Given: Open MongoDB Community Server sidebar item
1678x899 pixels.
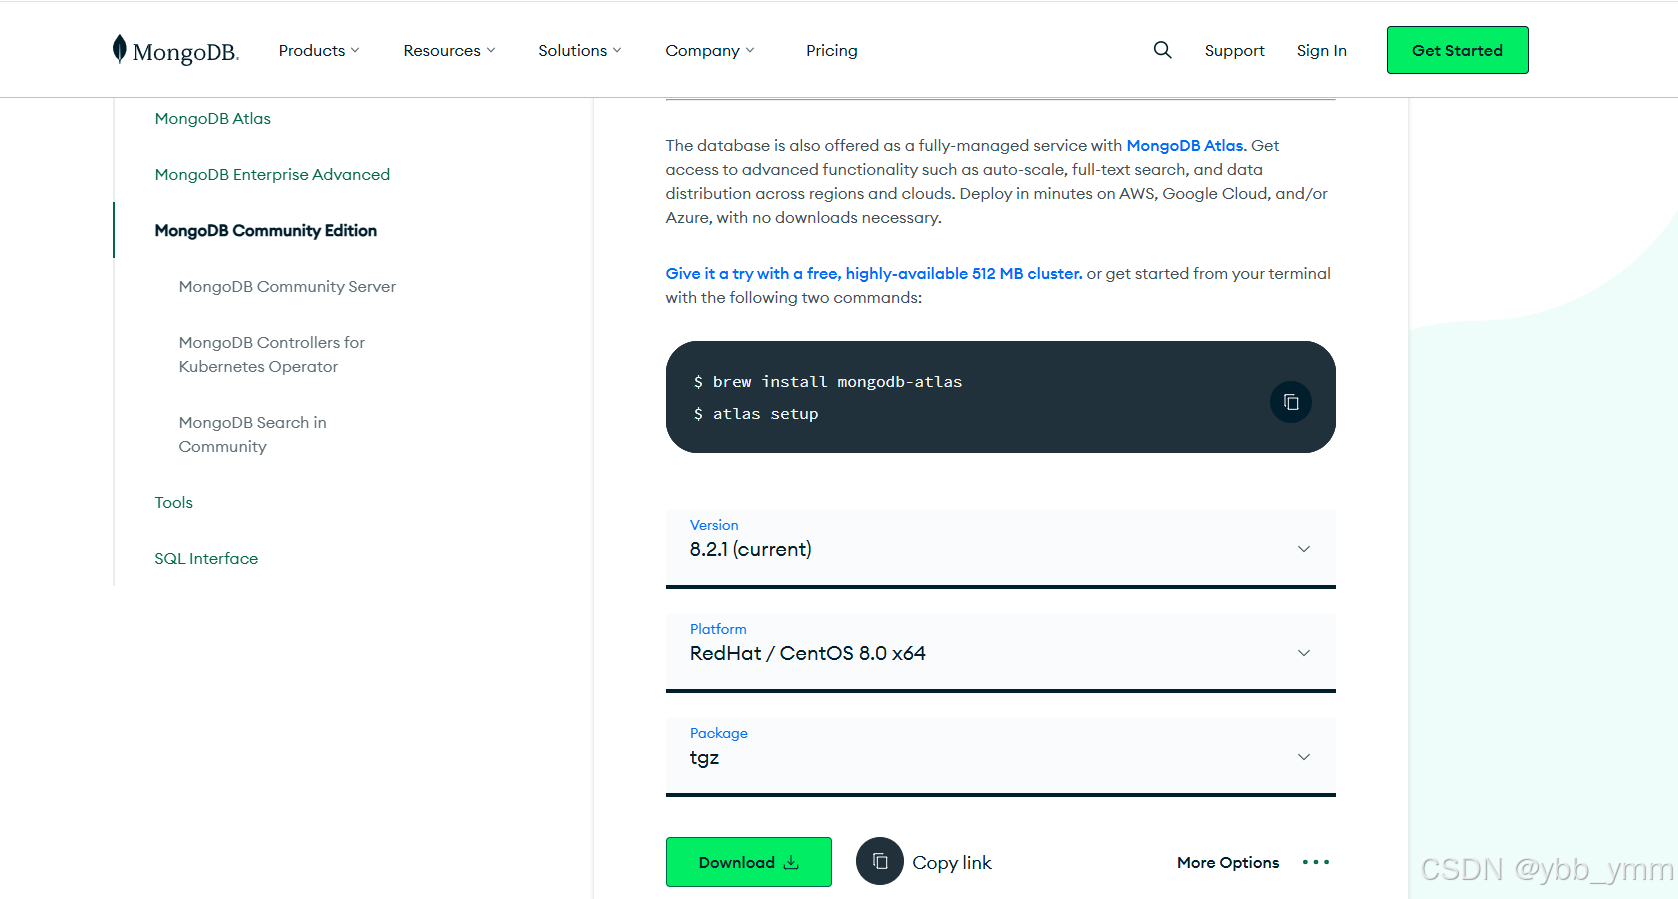Looking at the screenshot, I should click(x=287, y=286).
